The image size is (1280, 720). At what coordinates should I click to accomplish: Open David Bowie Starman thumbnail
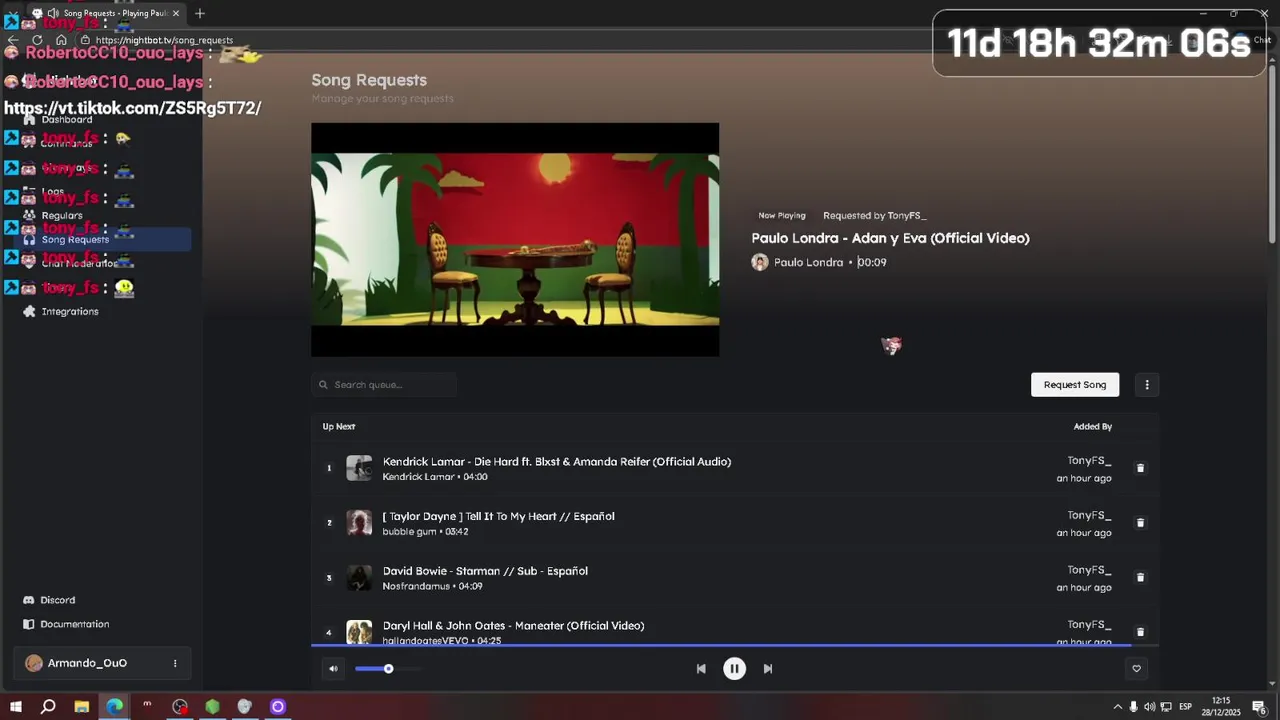(x=359, y=577)
